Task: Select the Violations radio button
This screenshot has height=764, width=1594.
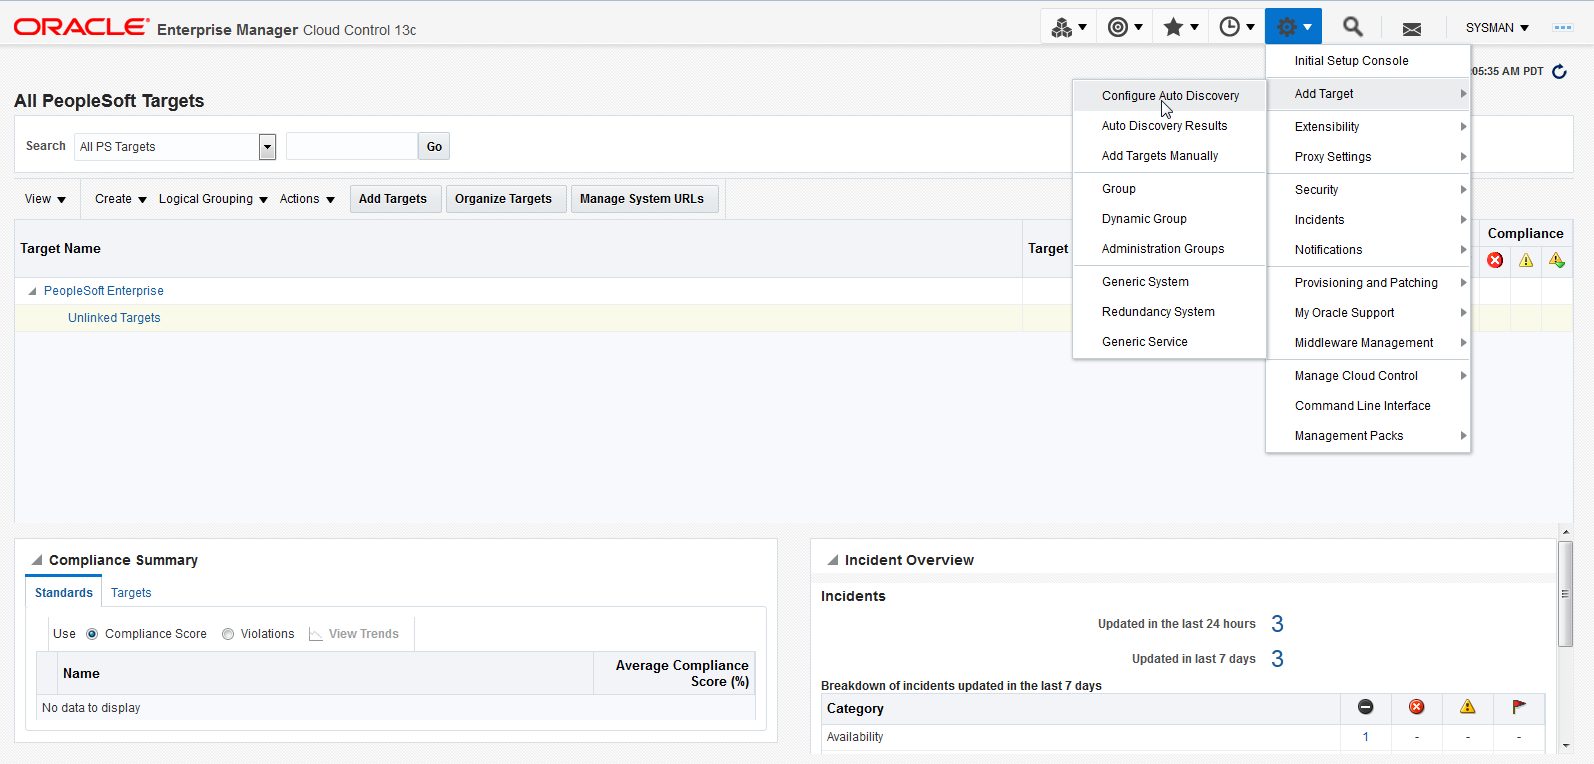Action: (228, 634)
